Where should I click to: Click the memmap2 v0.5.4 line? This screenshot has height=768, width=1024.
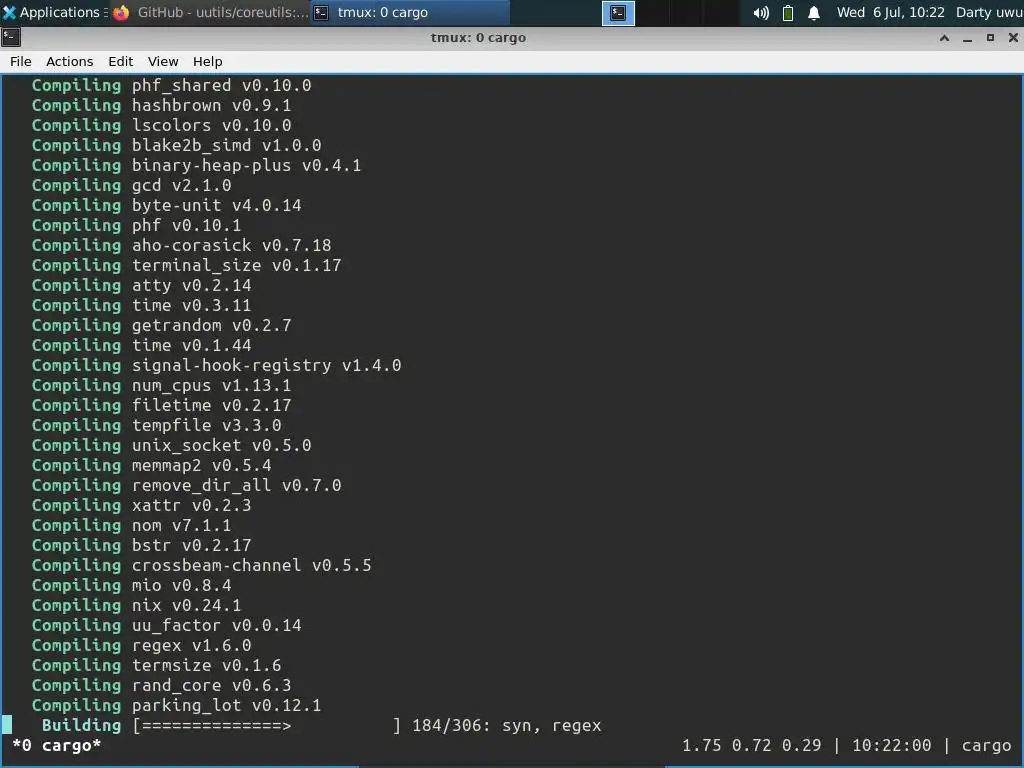tap(152, 465)
